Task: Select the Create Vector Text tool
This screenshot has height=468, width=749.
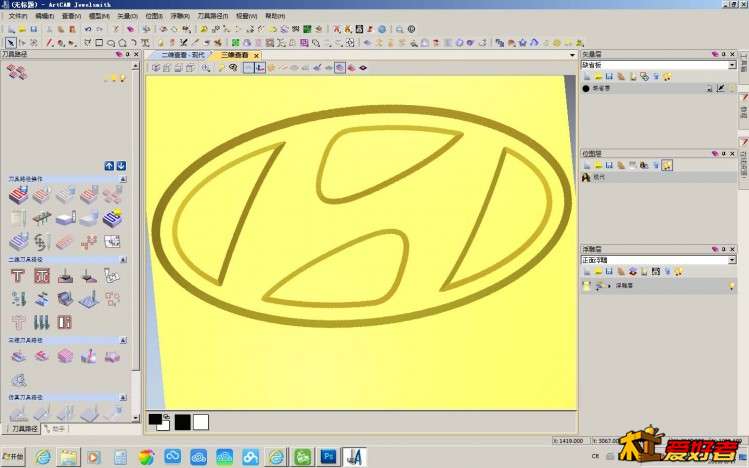Action: (145, 43)
